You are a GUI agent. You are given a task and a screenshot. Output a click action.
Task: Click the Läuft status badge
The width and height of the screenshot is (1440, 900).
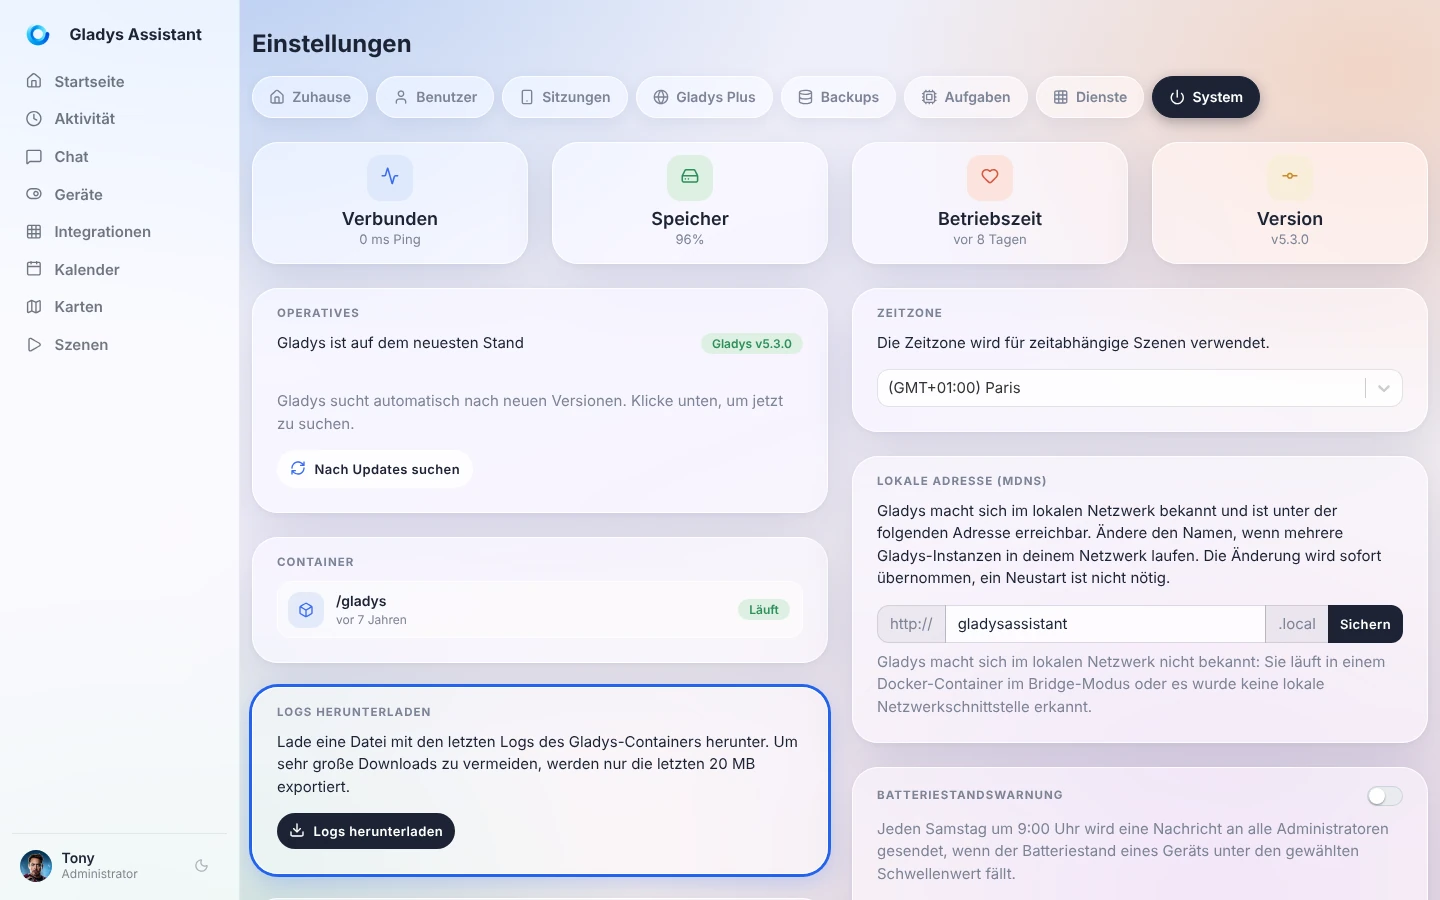(764, 610)
